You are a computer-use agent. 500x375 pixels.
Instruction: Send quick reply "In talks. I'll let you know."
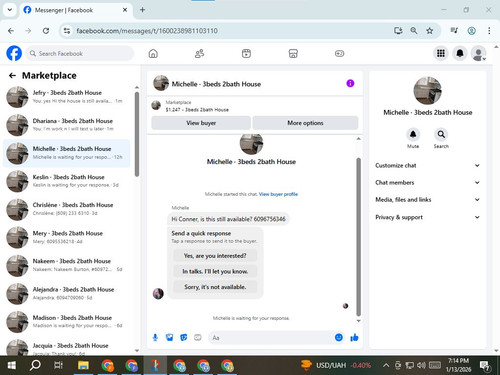pos(215,271)
